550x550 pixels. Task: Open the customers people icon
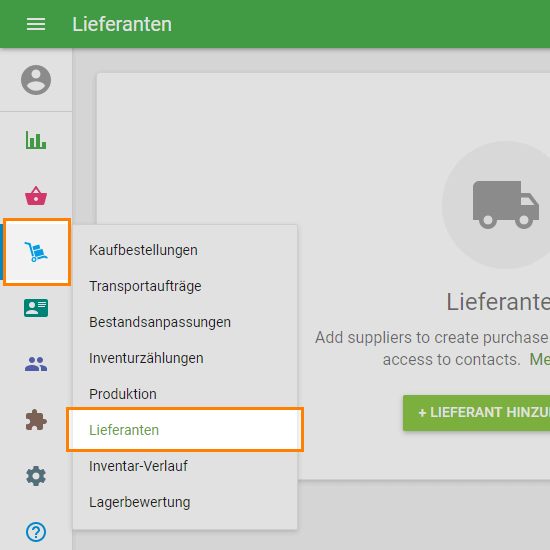pyautogui.click(x=36, y=364)
